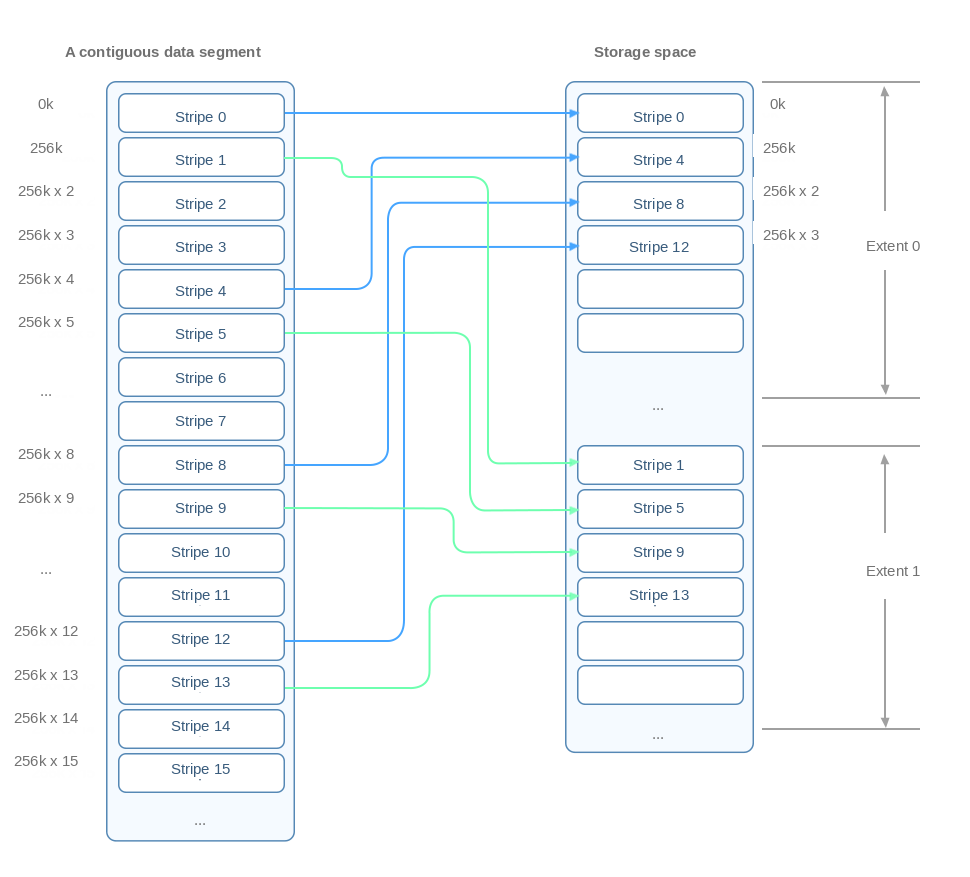The height and width of the screenshot is (877, 970).
Task: Click the 'Storage space' heading
Action: click(645, 52)
